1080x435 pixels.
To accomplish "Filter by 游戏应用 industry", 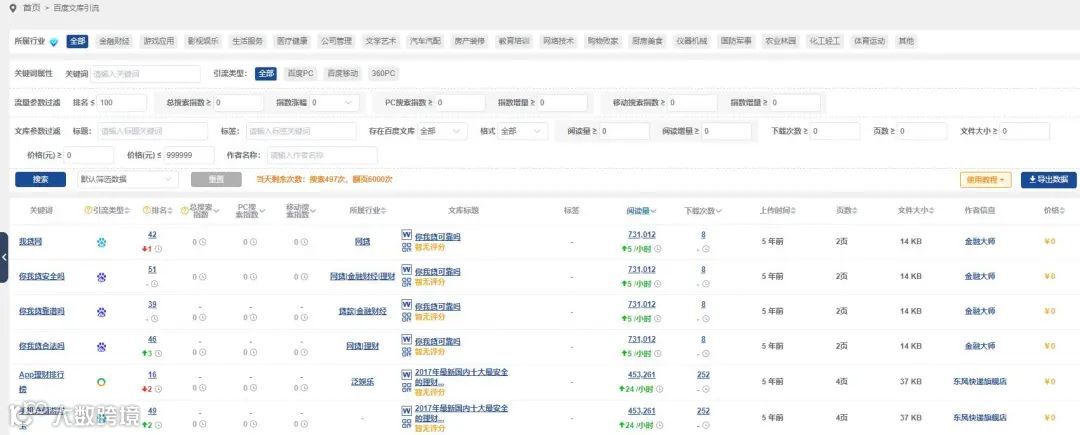I will 158,41.
